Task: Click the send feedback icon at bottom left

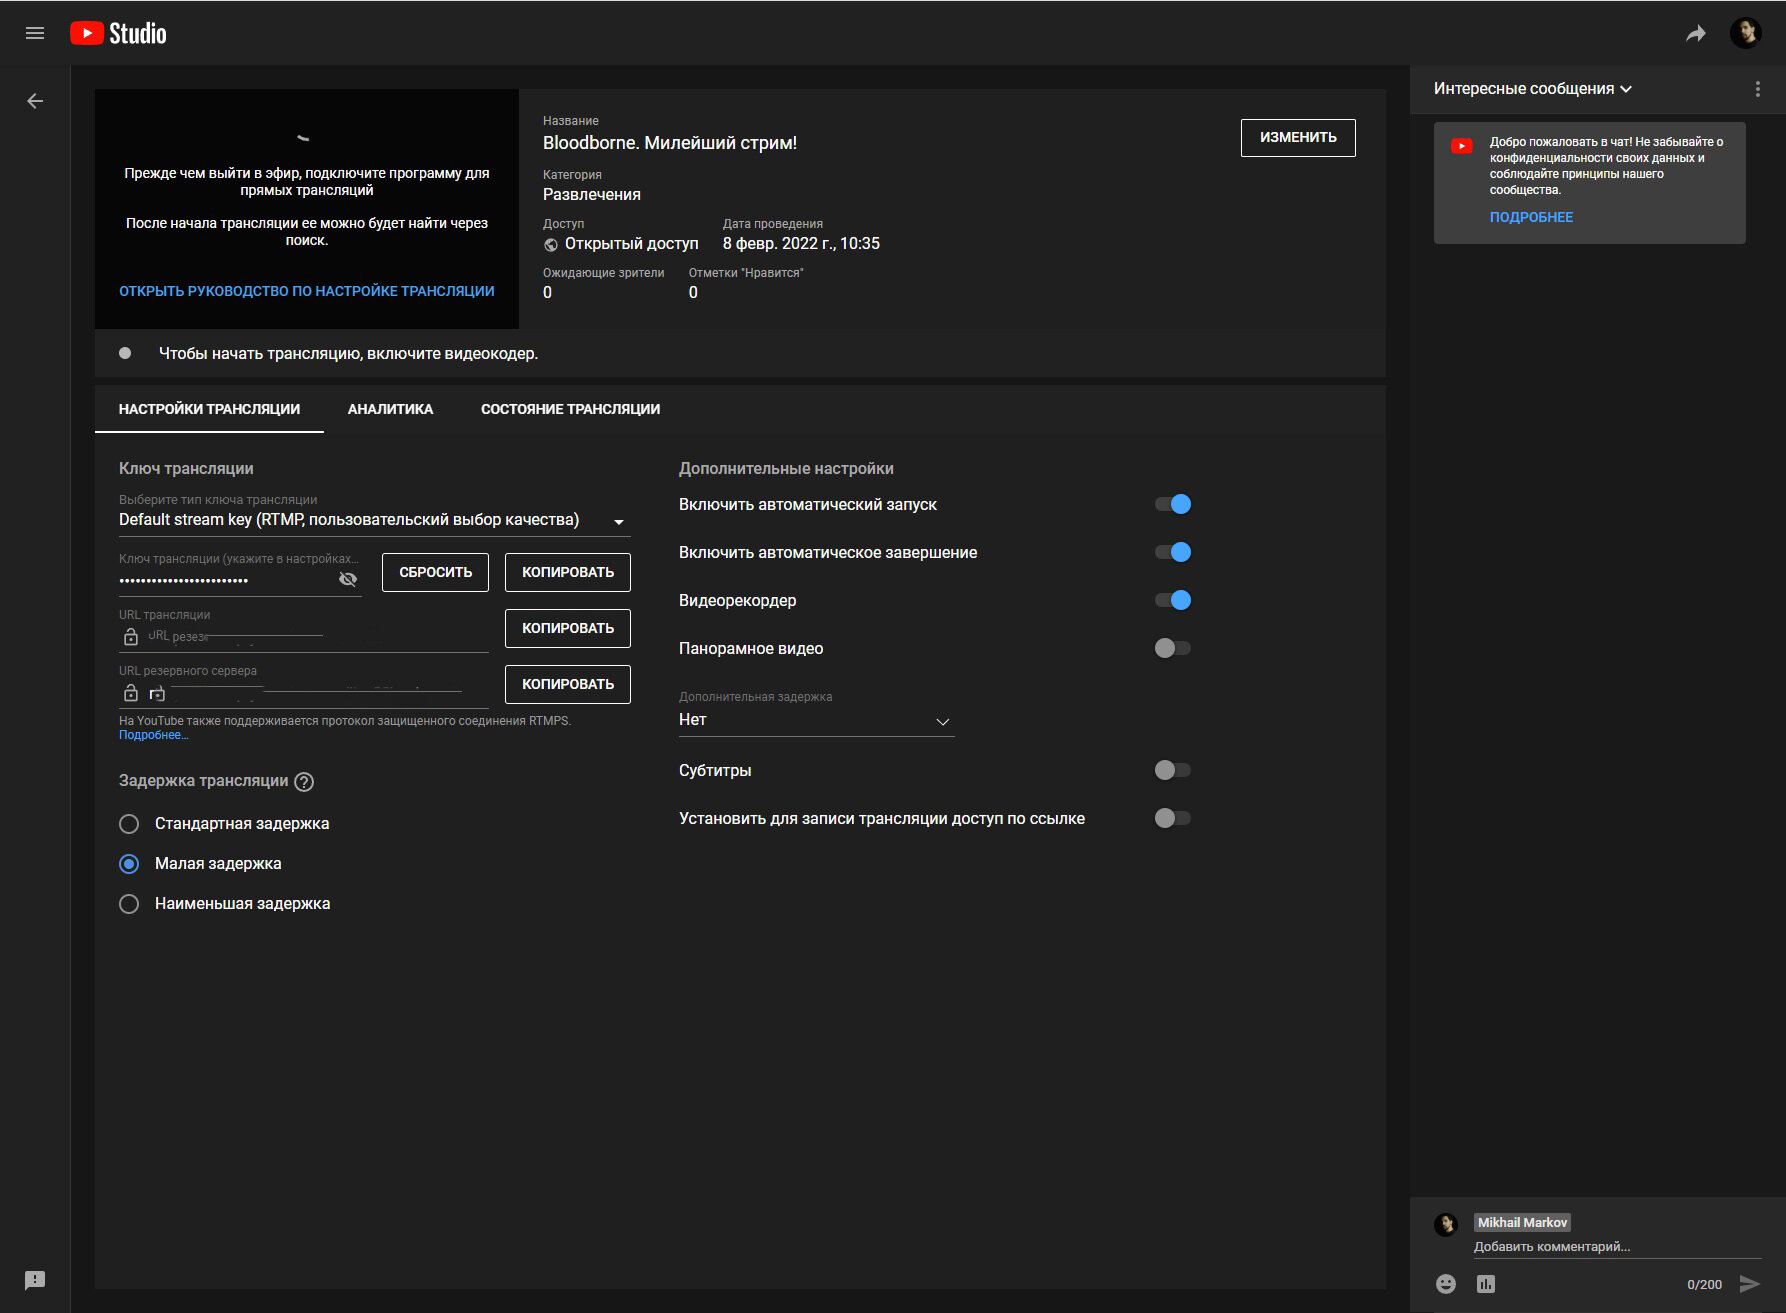Action: pyautogui.click(x=35, y=1280)
